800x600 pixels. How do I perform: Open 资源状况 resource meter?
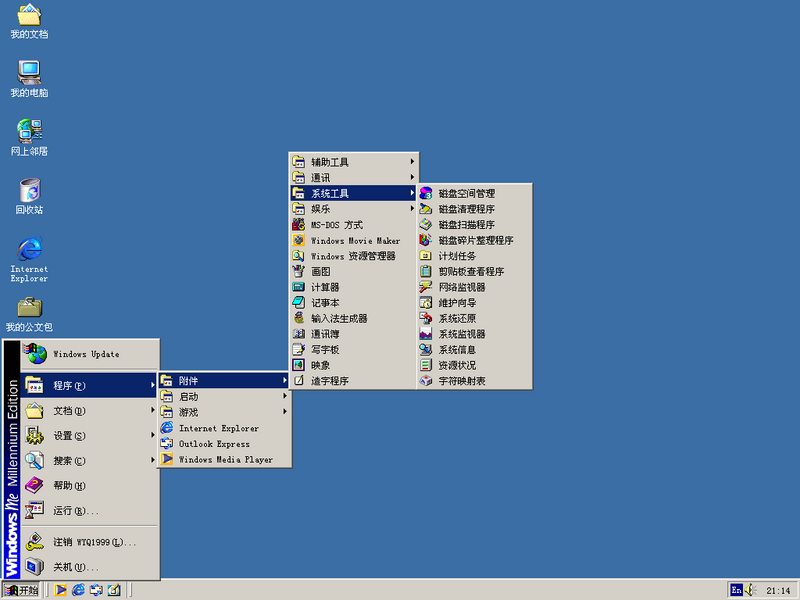(474, 365)
